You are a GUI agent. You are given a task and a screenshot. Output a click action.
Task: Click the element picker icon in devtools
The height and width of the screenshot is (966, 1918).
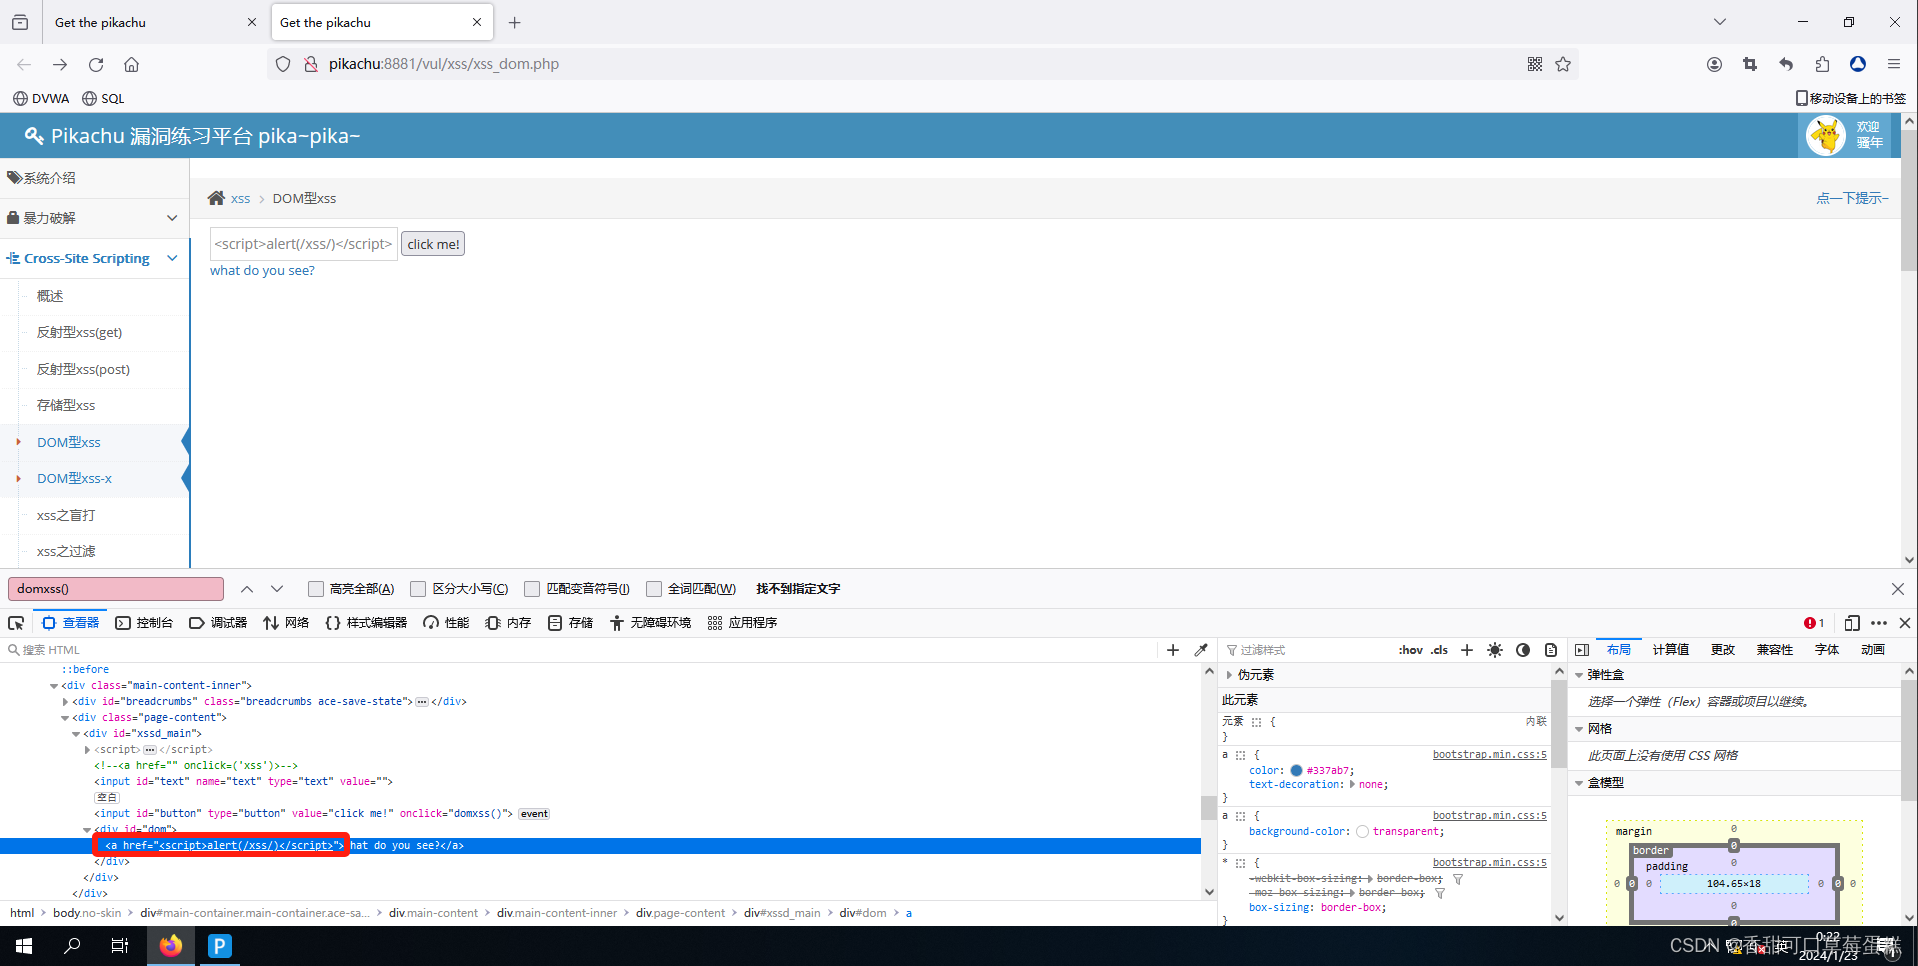16,623
